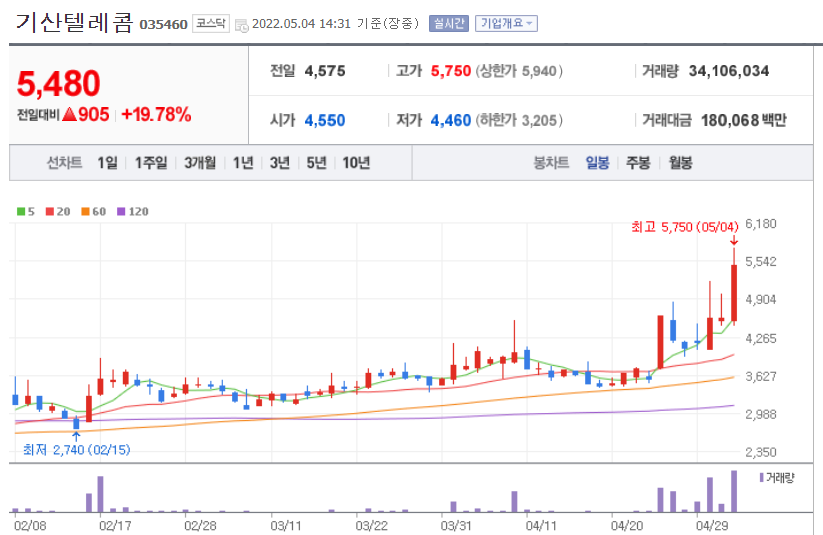Click the 실시간 badge button
Screen dimensions: 823x535
[449, 24]
